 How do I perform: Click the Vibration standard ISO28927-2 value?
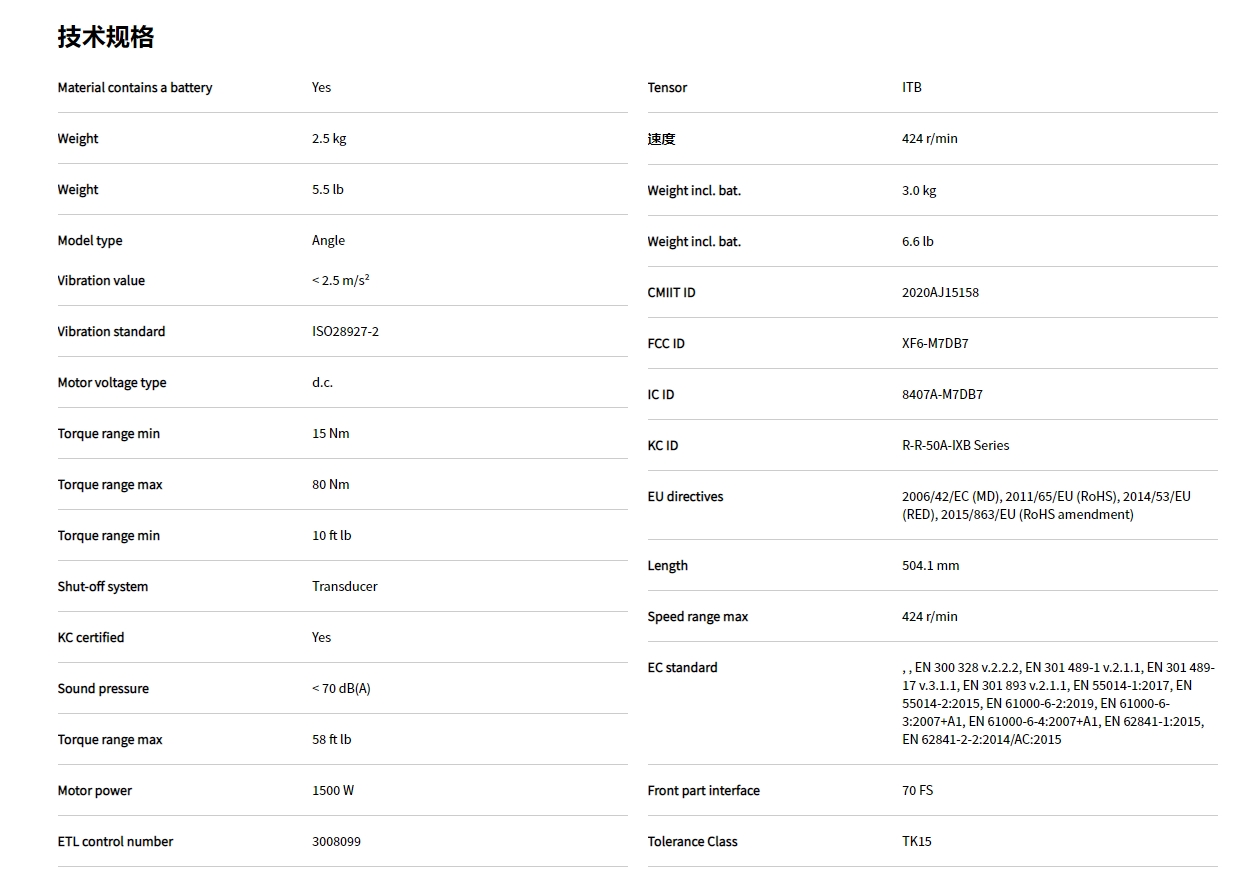345,331
